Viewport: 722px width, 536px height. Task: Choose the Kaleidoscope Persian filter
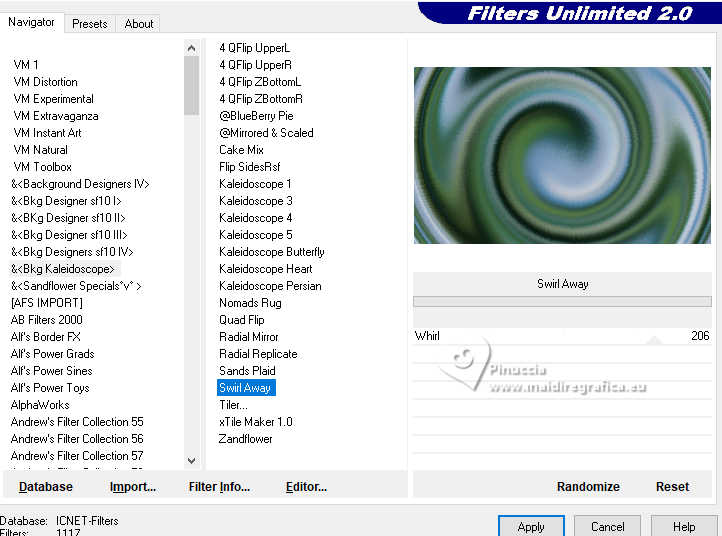(x=270, y=286)
